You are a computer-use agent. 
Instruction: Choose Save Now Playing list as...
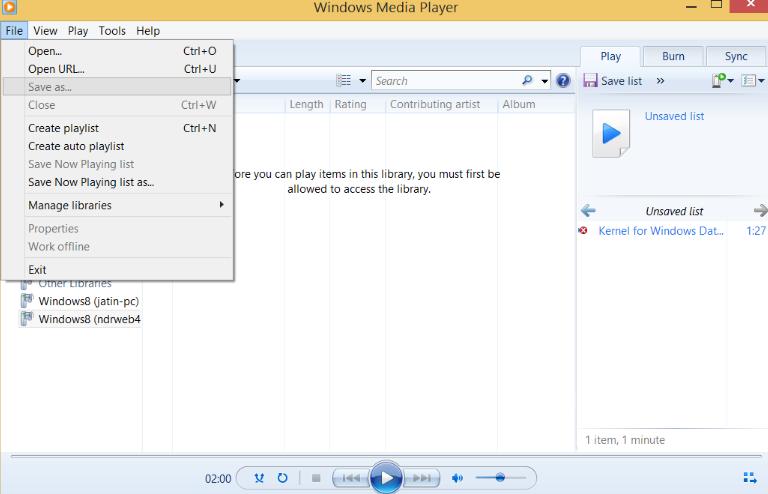pos(118,182)
